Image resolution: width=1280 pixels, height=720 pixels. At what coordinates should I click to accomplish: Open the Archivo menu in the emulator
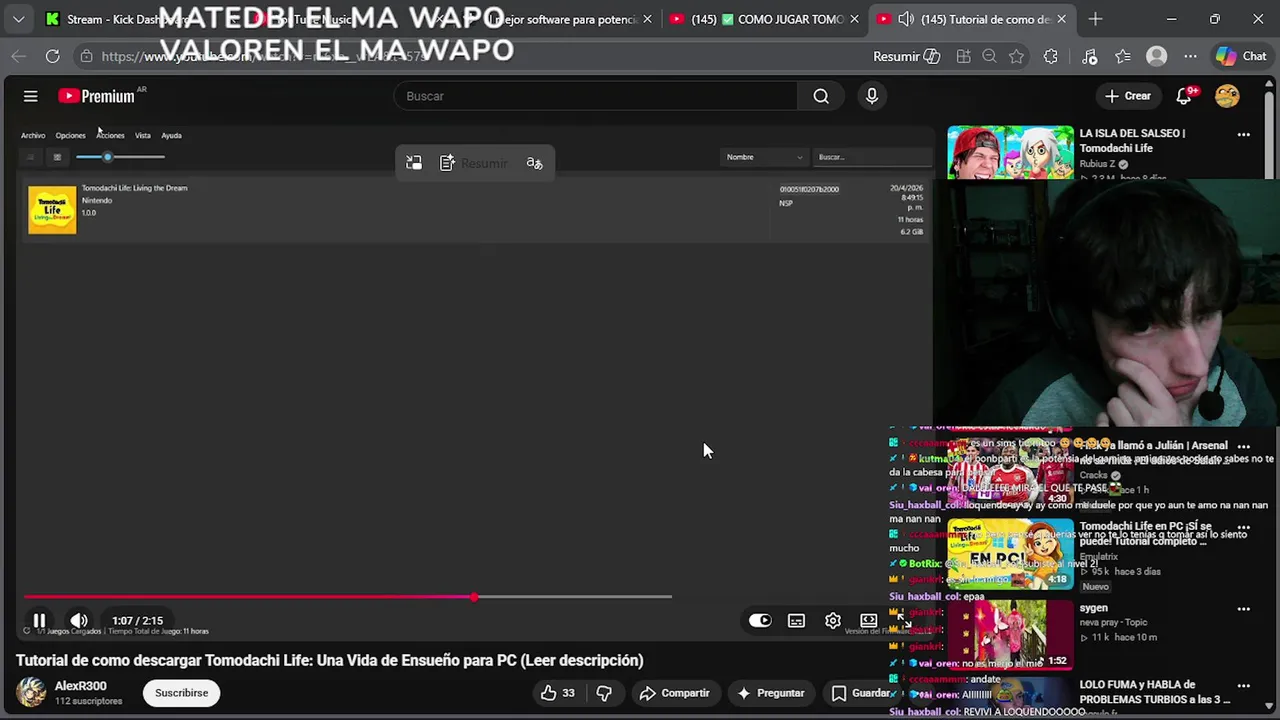coord(33,135)
